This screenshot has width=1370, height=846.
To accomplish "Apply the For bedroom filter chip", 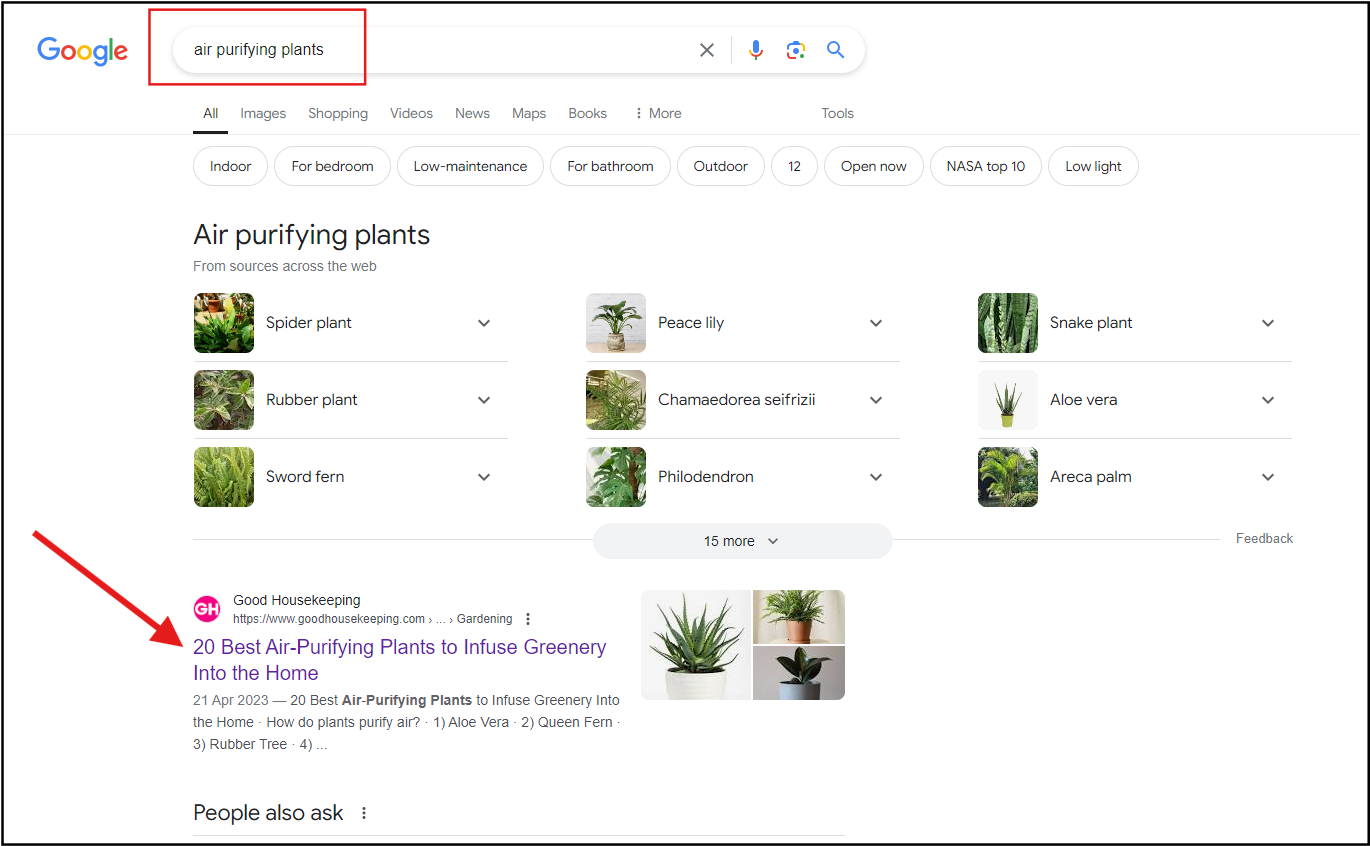I will click(332, 166).
